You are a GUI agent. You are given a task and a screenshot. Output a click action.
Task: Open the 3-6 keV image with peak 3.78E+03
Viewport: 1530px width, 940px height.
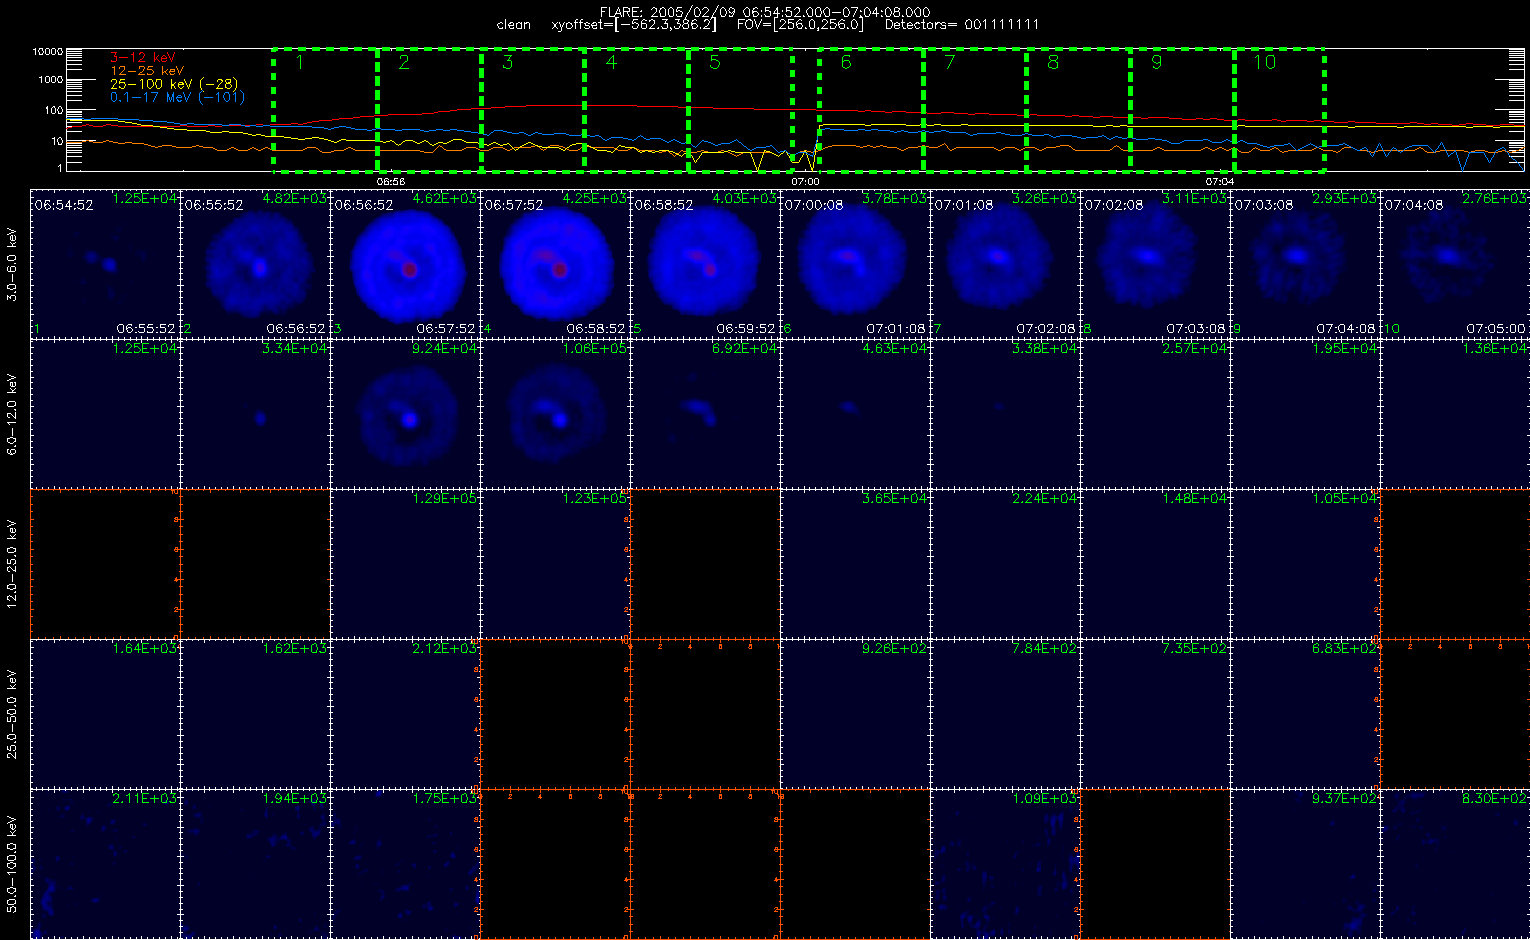click(855, 263)
